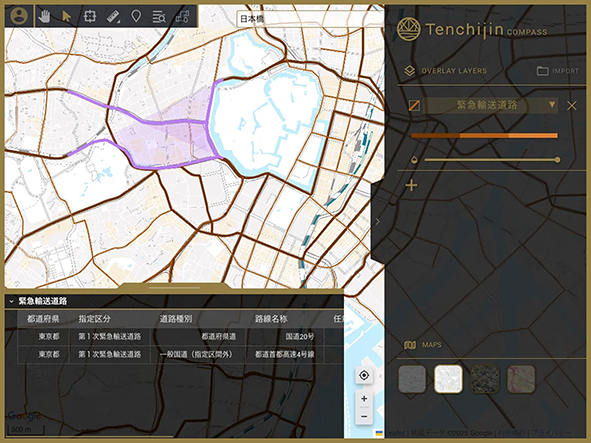Activate the arrow selection tool
The height and width of the screenshot is (443, 591).
[66, 16]
